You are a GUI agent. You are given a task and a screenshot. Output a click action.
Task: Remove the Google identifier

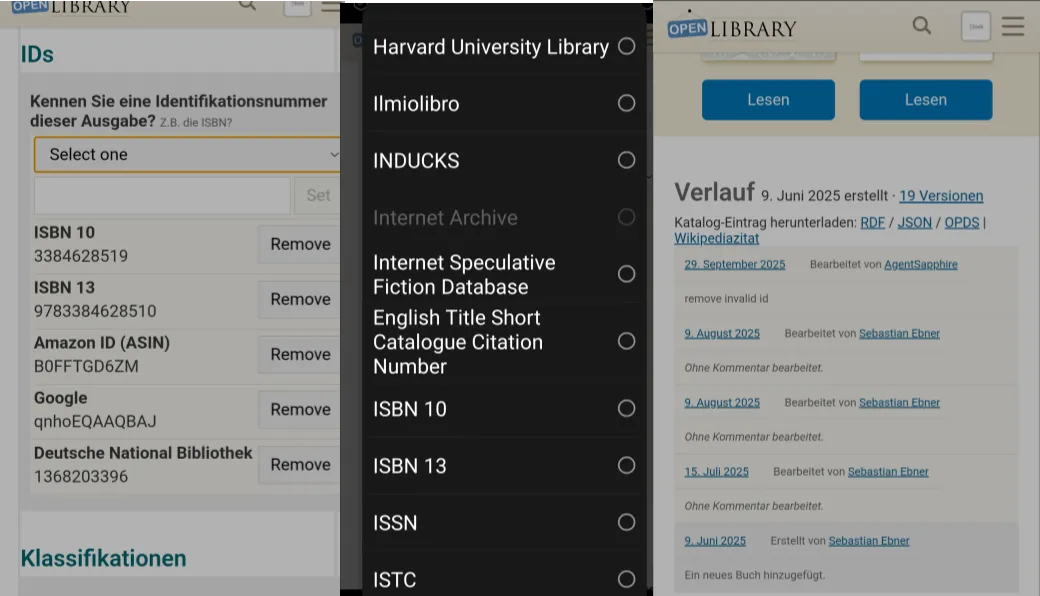pyautogui.click(x=300, y=409)
